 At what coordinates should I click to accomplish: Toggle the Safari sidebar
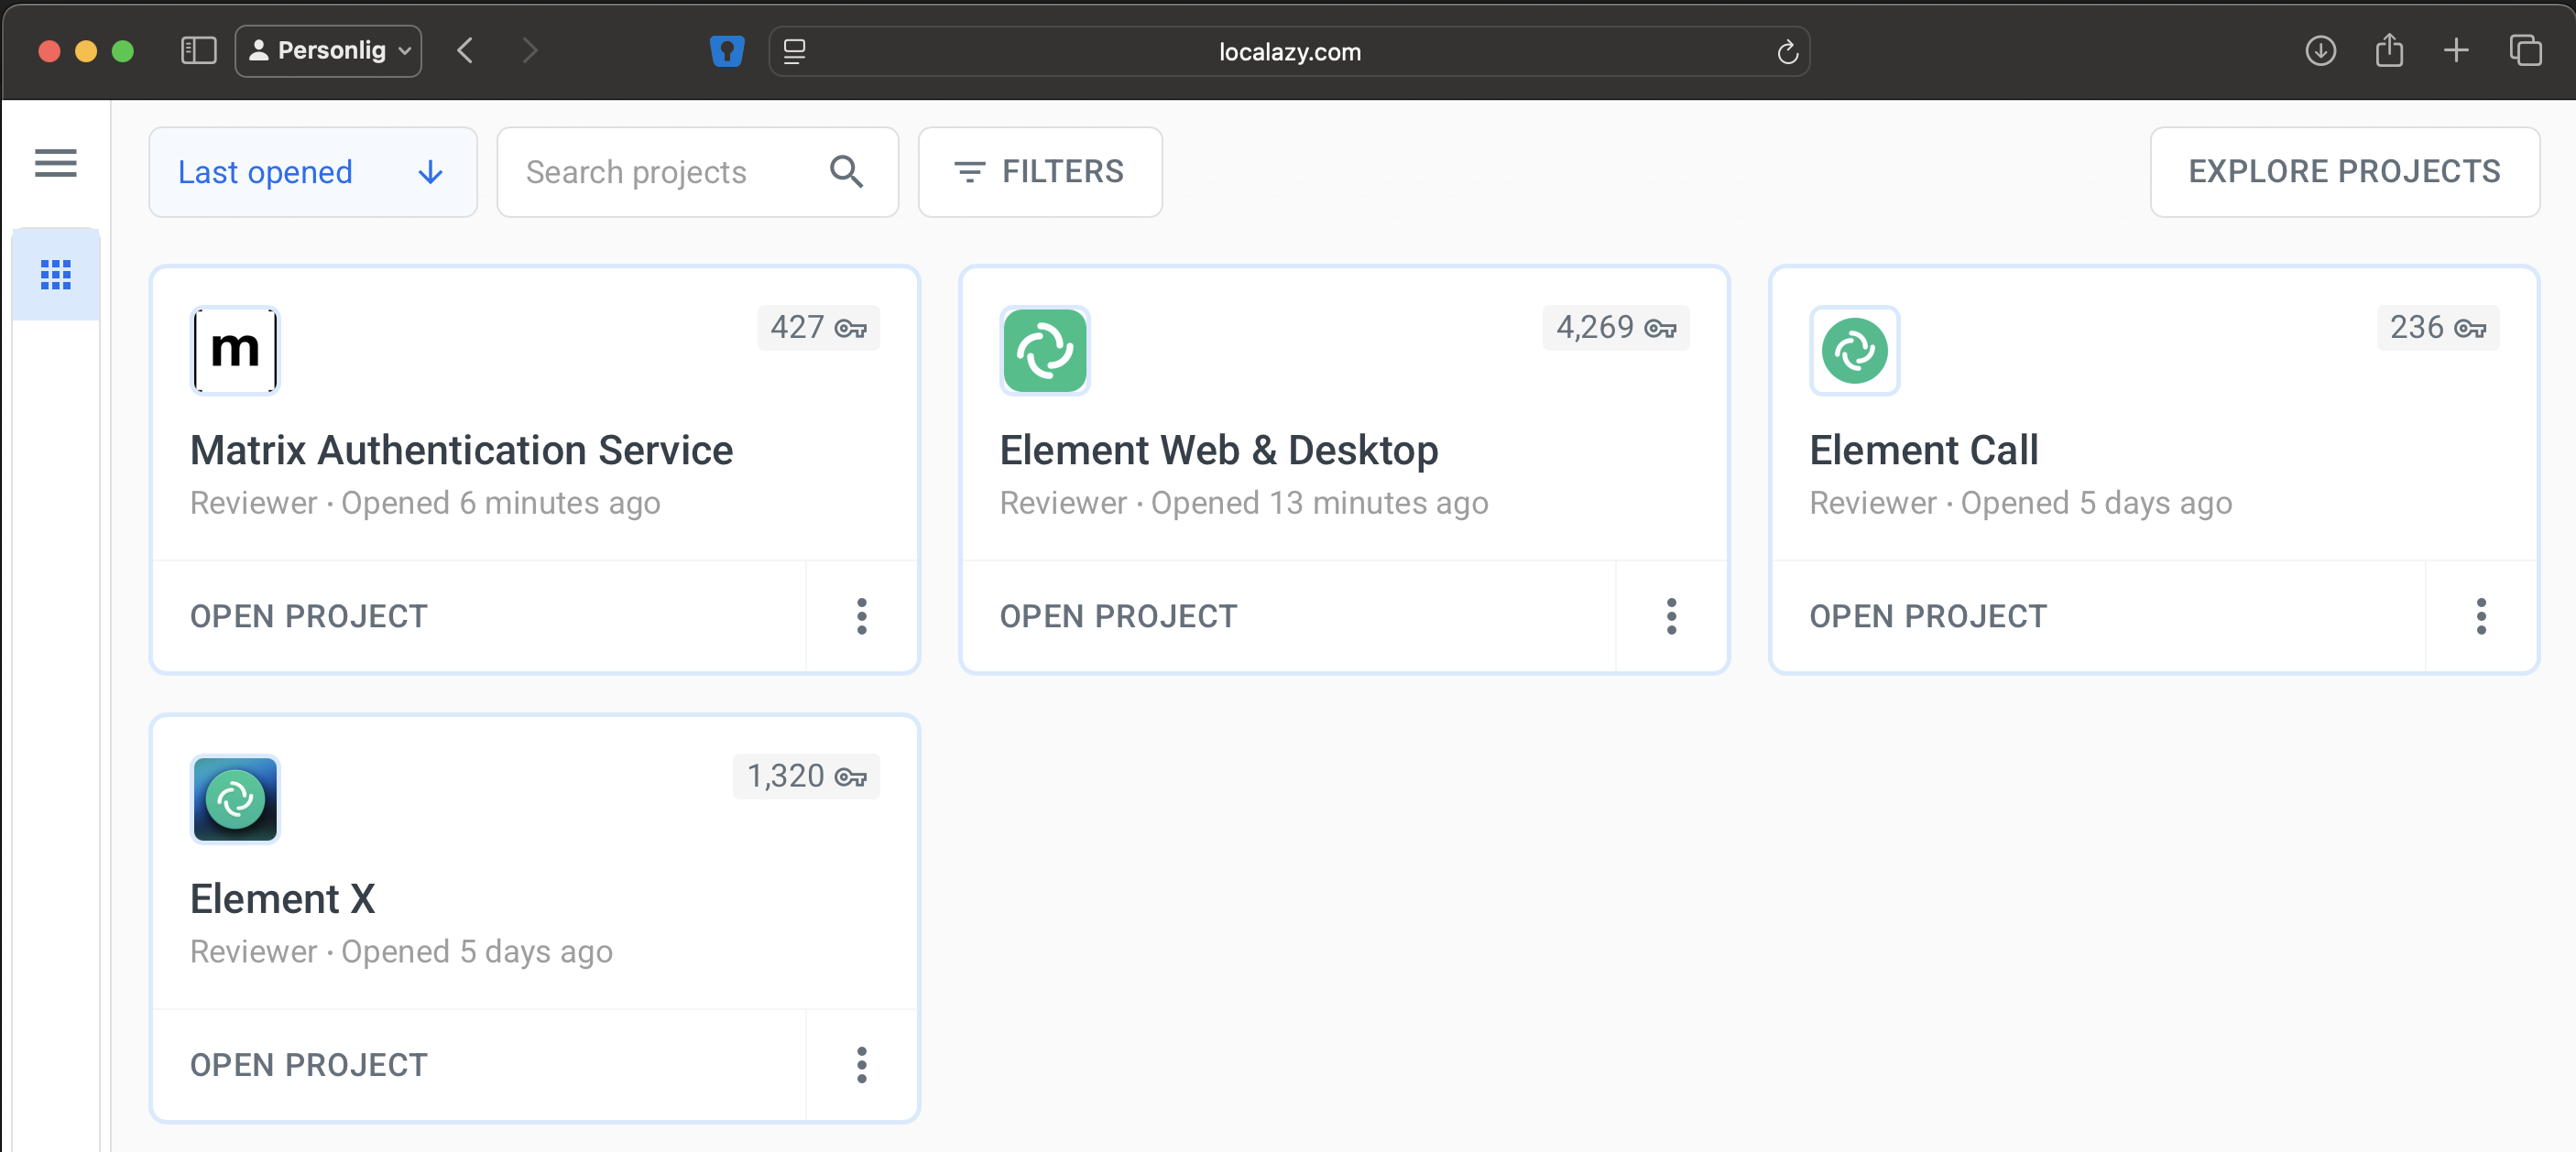(198, 51)
